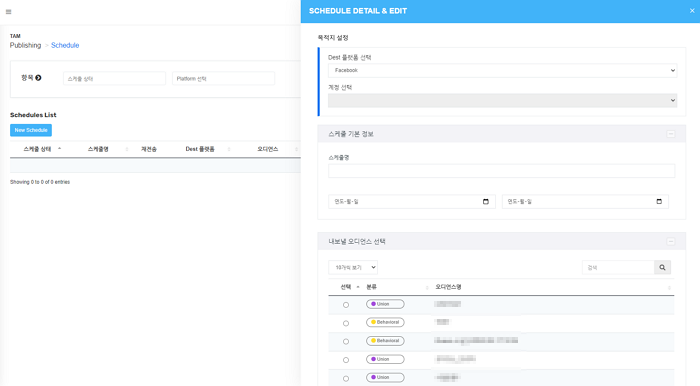This screenshot has width=700, height=386.
Task: Open the hamburger menu icon
Action: (x=8, y=12)
